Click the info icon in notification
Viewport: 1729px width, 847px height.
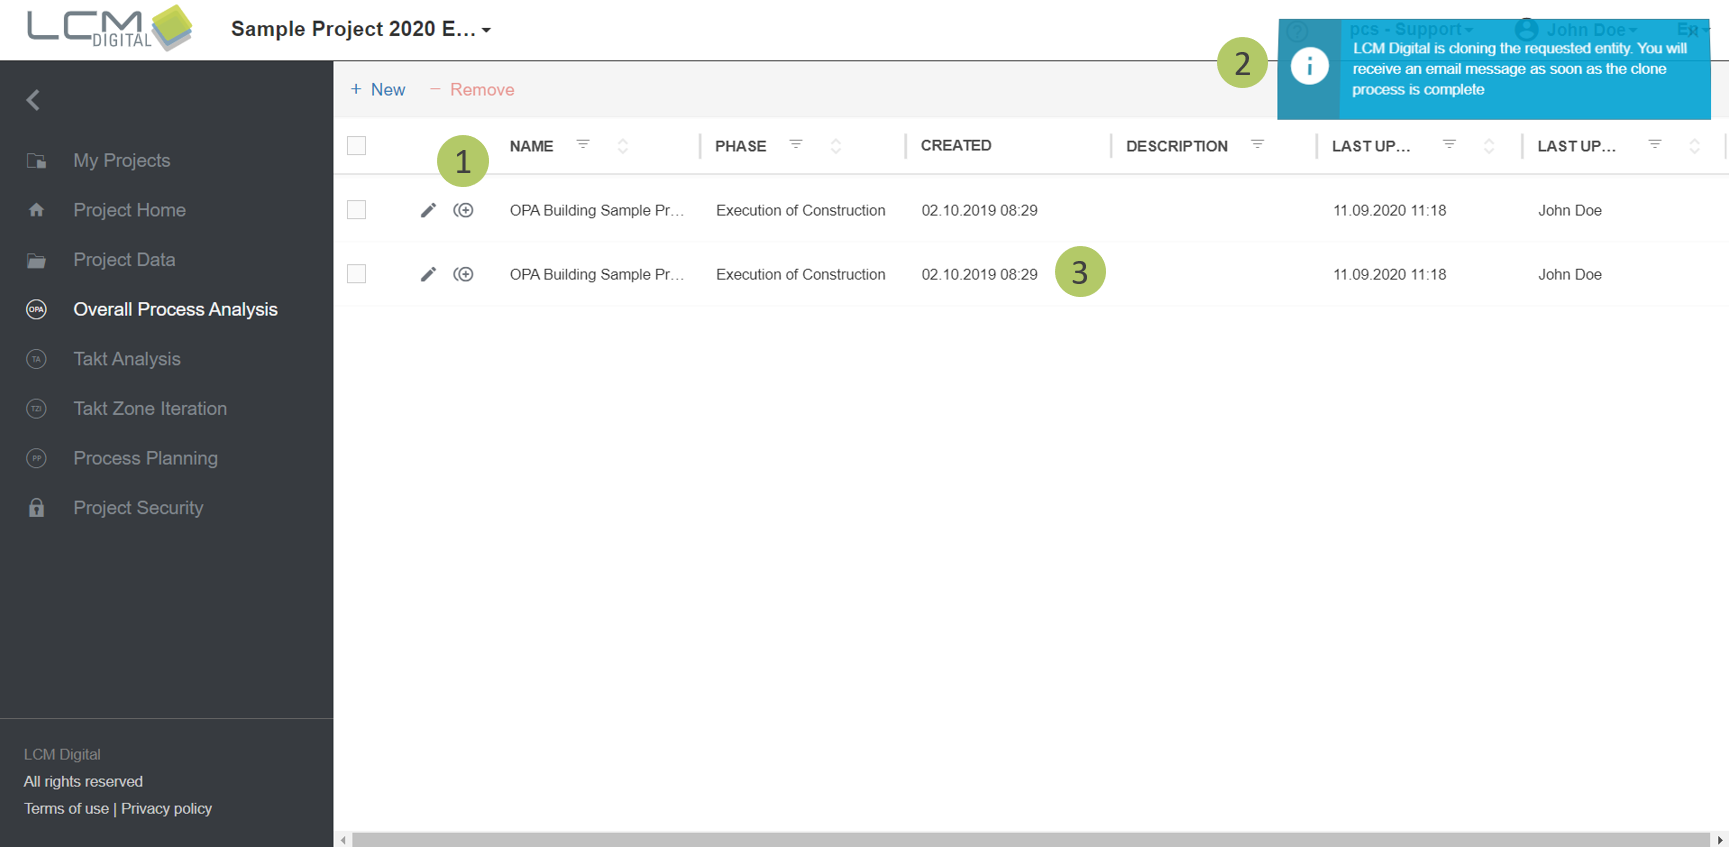pos(1309,66)
